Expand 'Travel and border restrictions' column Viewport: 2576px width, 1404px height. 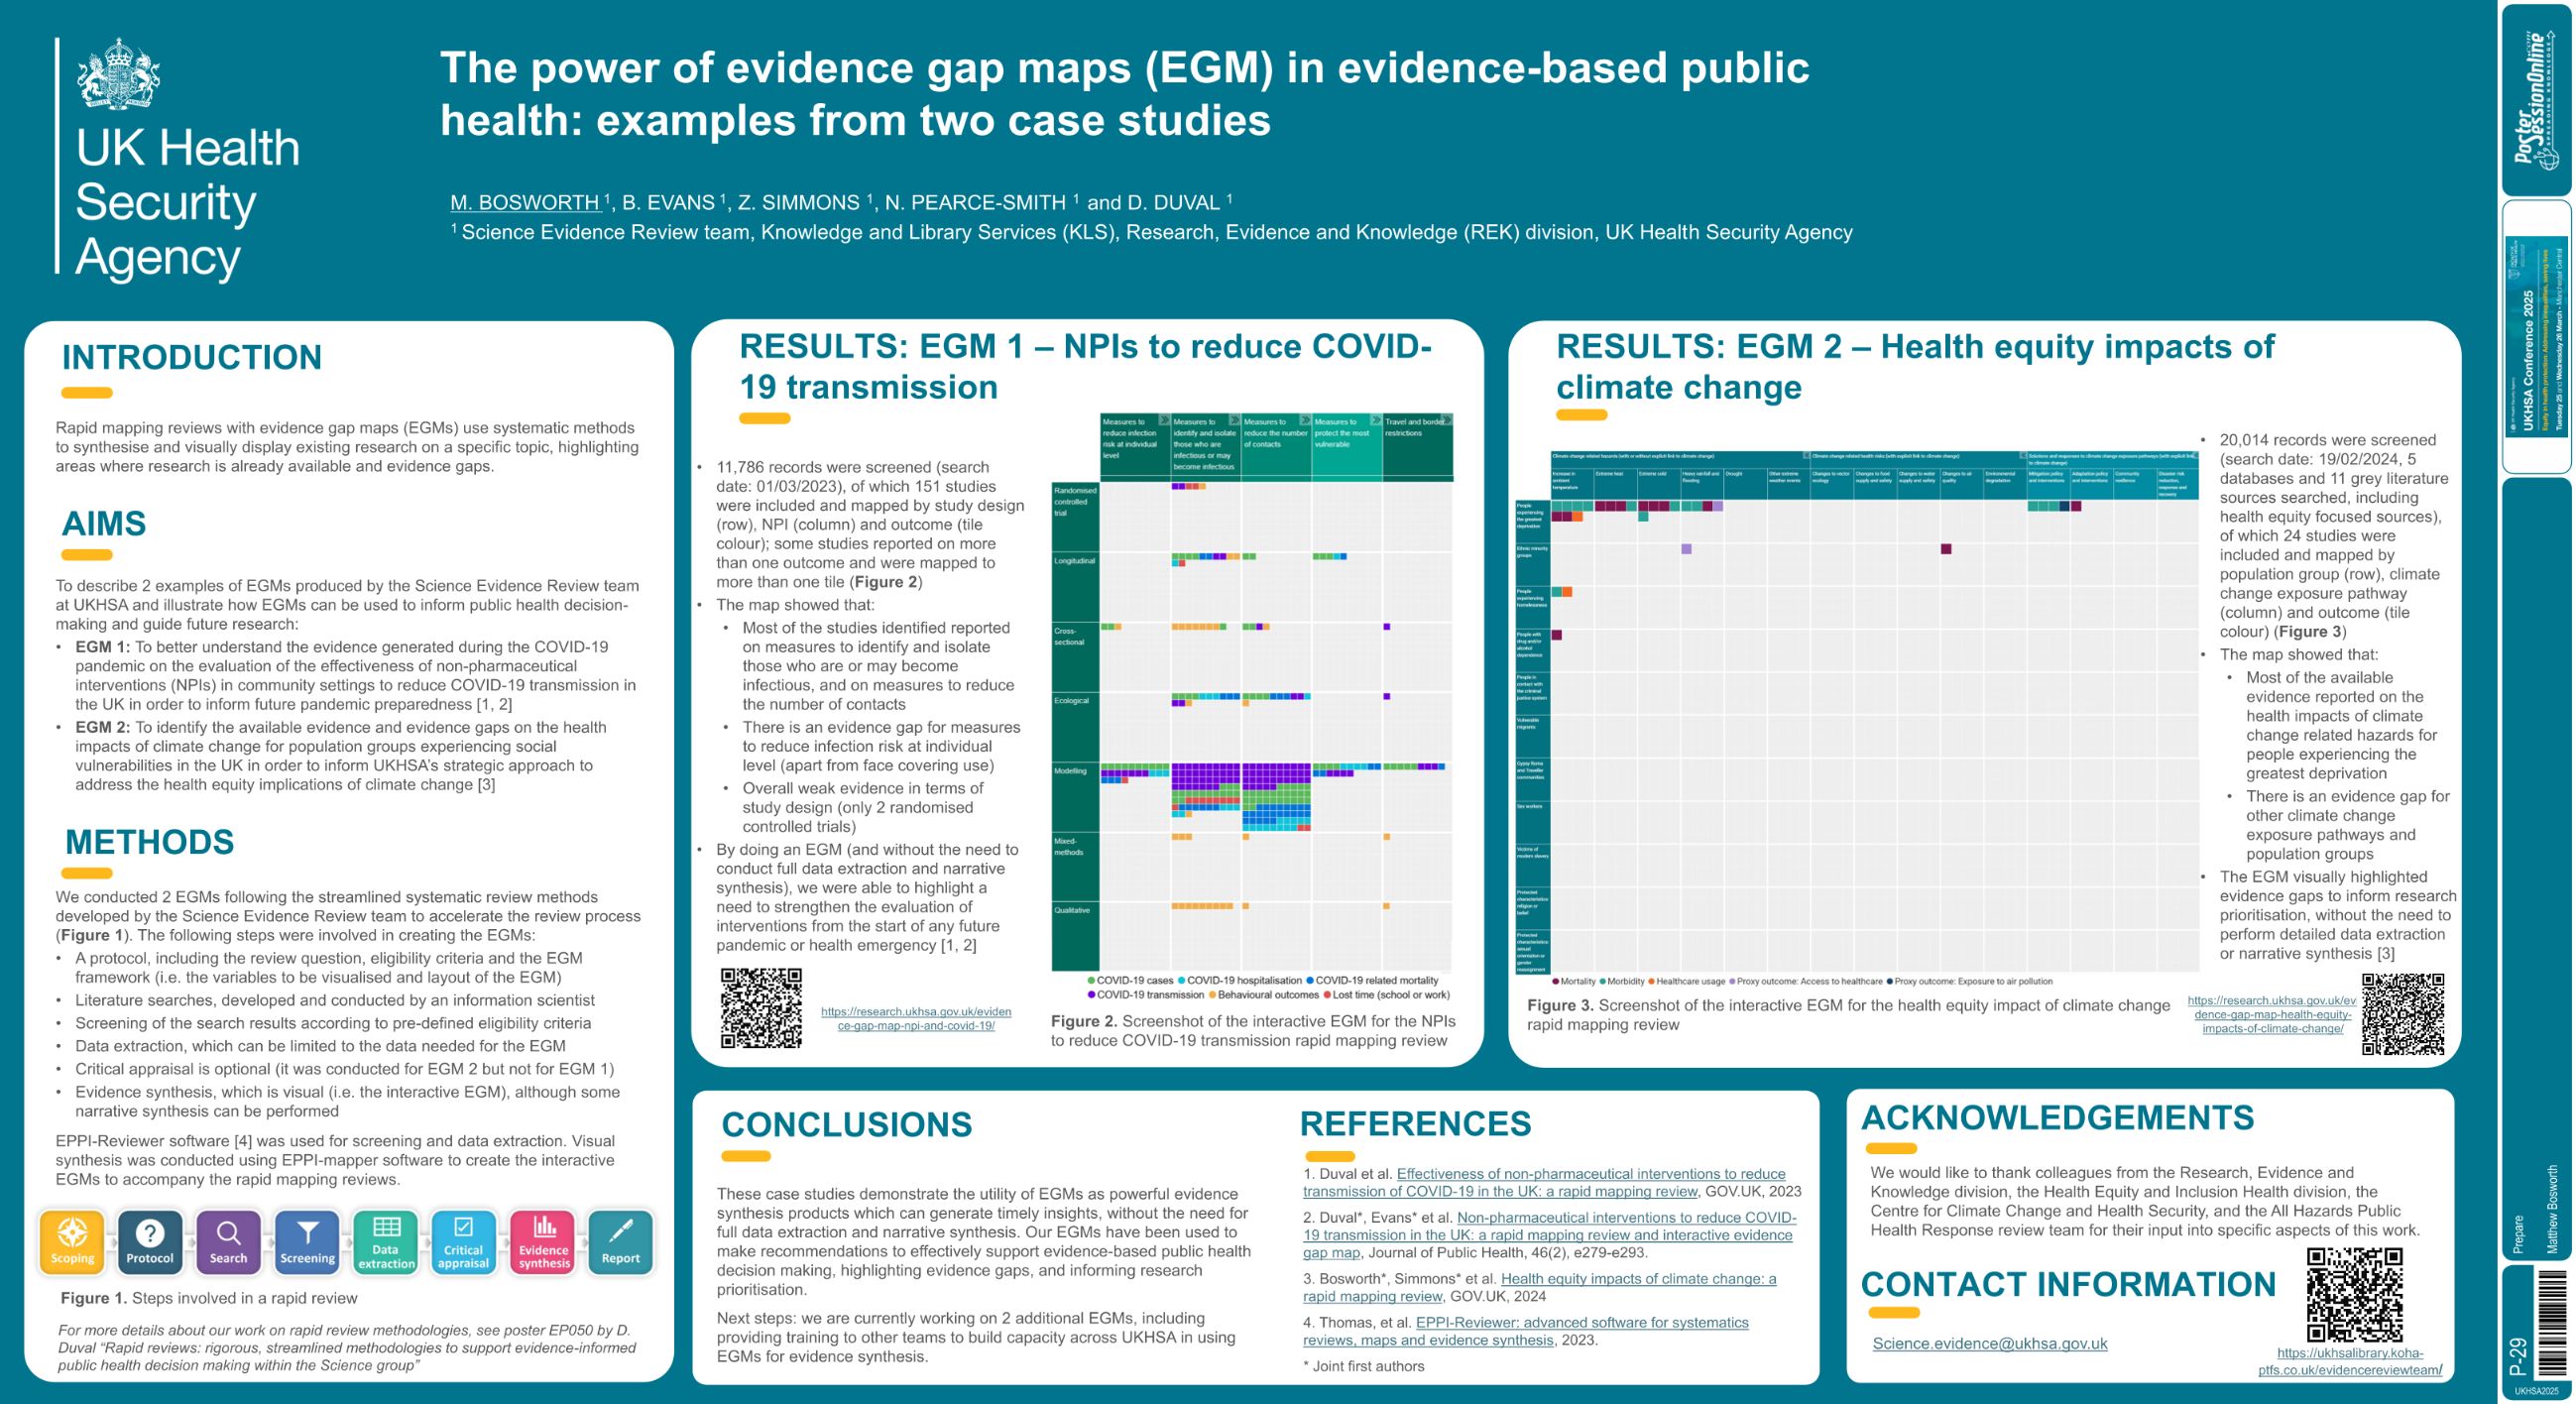(x=1445, y=421)
